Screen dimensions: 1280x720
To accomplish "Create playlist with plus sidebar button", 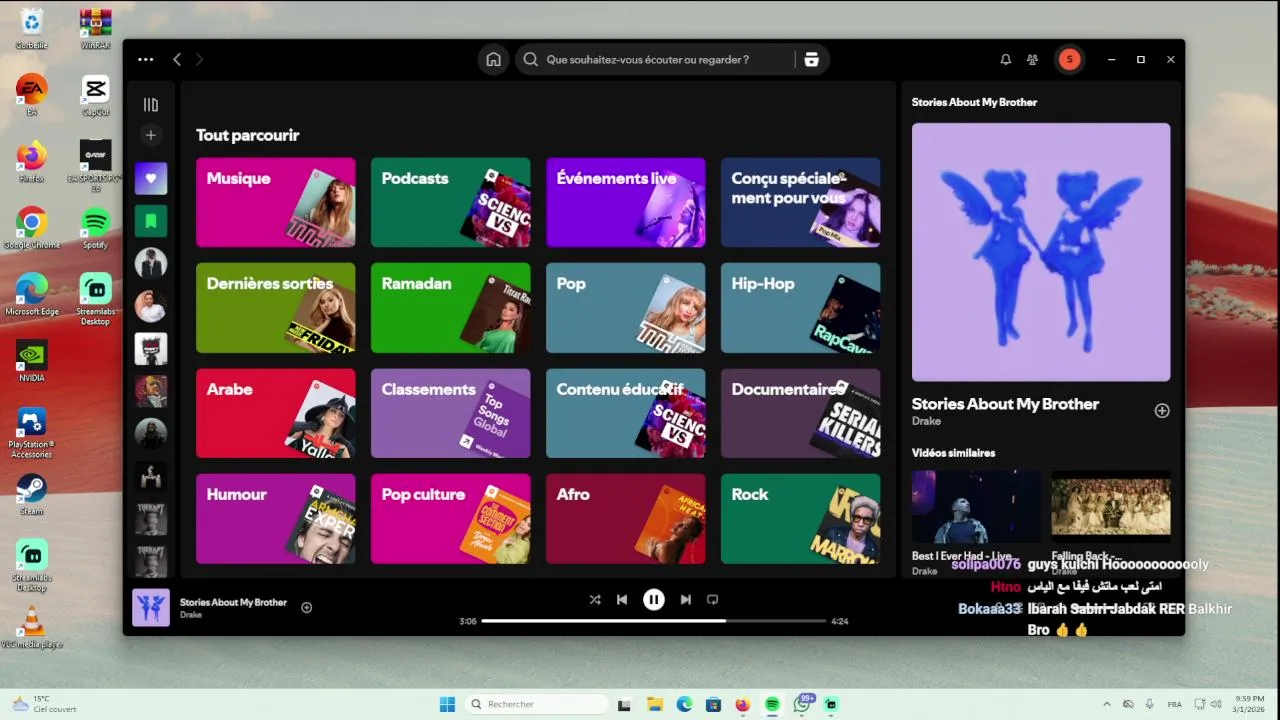I will coord(151,135).
